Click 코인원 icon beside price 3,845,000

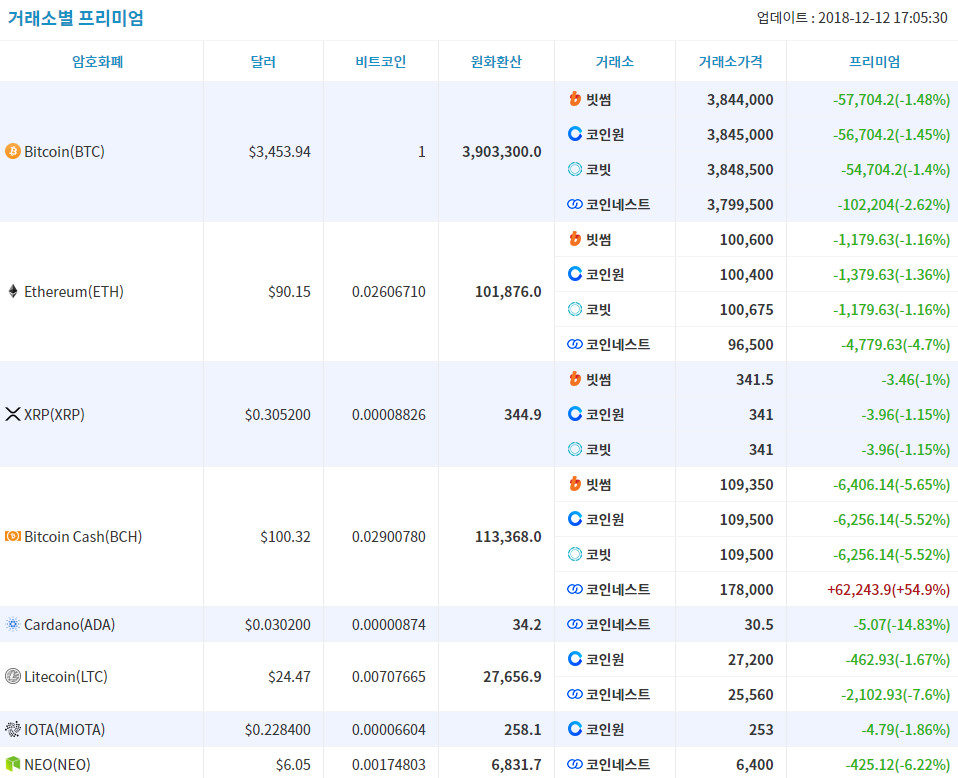pos(575,133)
